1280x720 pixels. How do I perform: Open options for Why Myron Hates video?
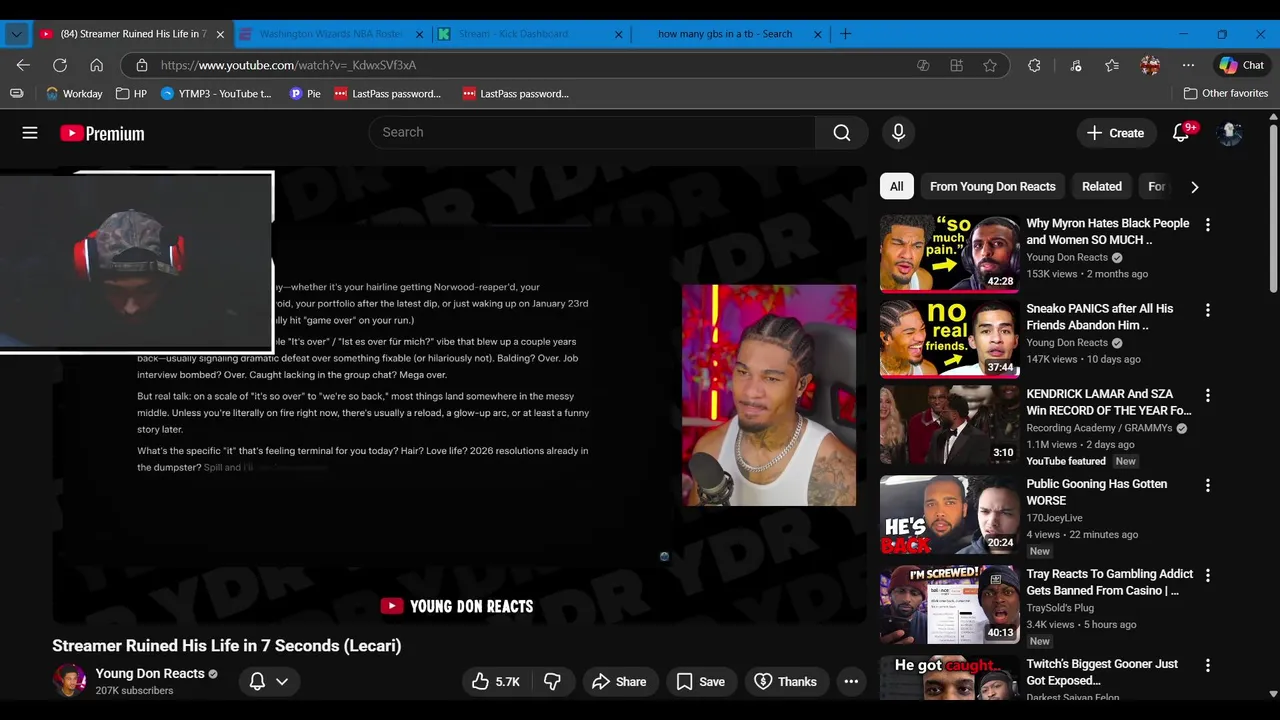tap(1207, 225)
